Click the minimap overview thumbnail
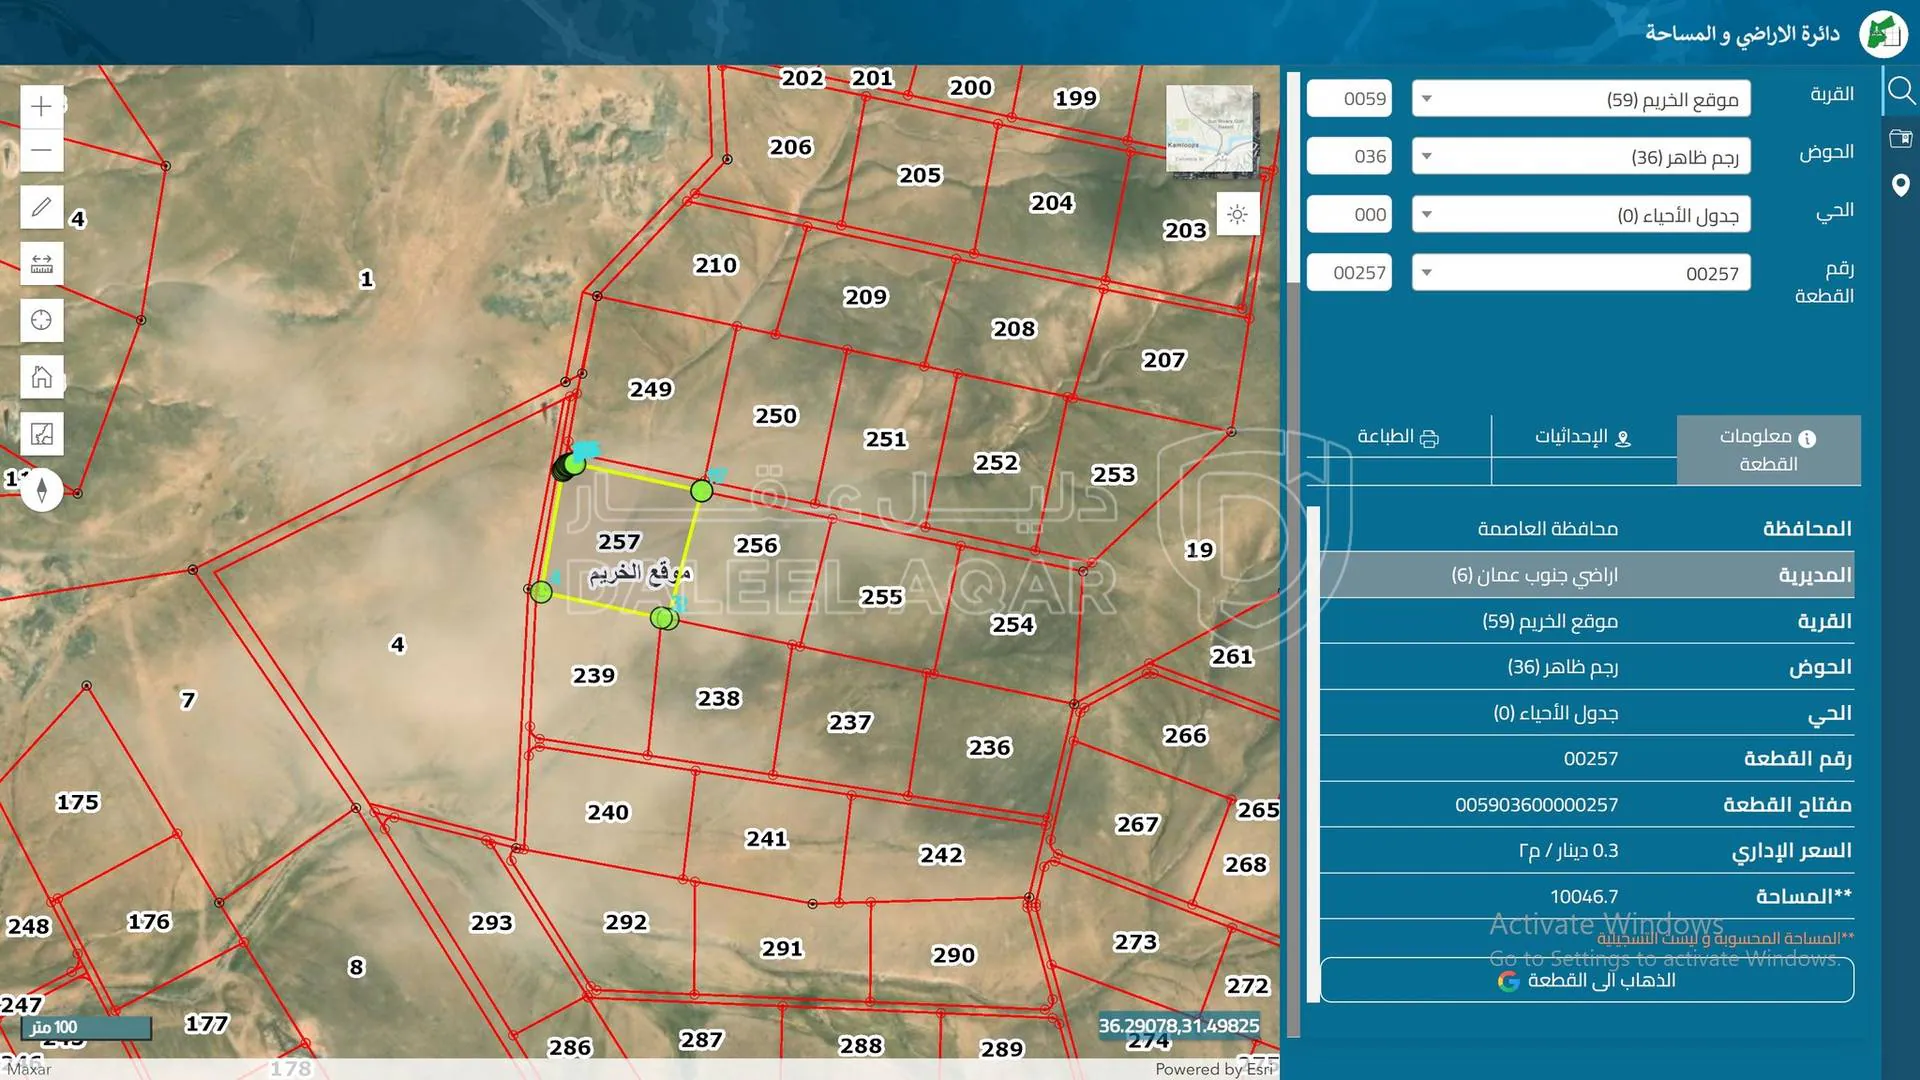The width and height of the screenshot is (1920, 1080). 1212,130
